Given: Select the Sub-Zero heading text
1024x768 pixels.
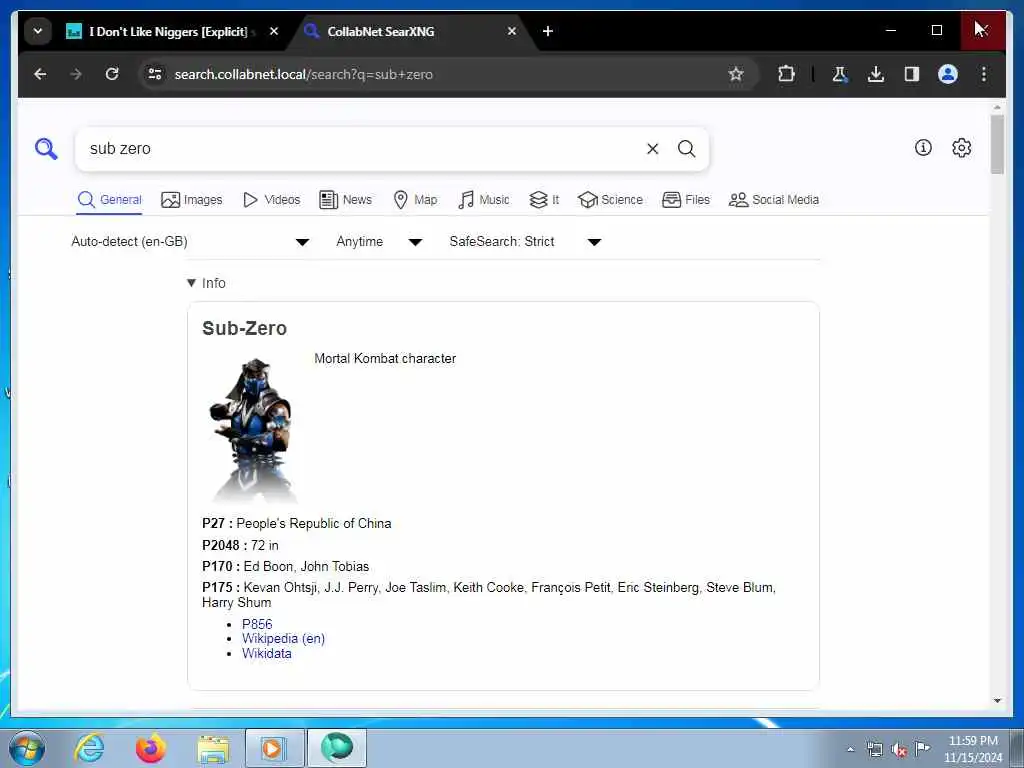Looking at the screenshot, I should point(244,328).
